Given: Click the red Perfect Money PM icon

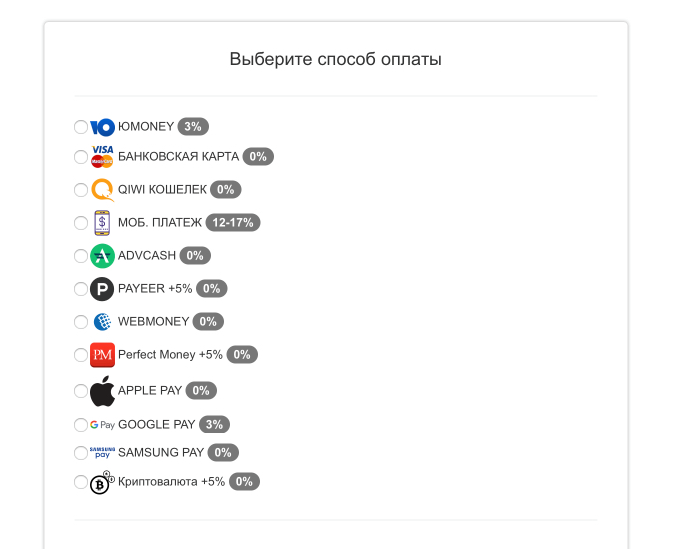Looking at the screenshot, I should [x=102, y=355].
